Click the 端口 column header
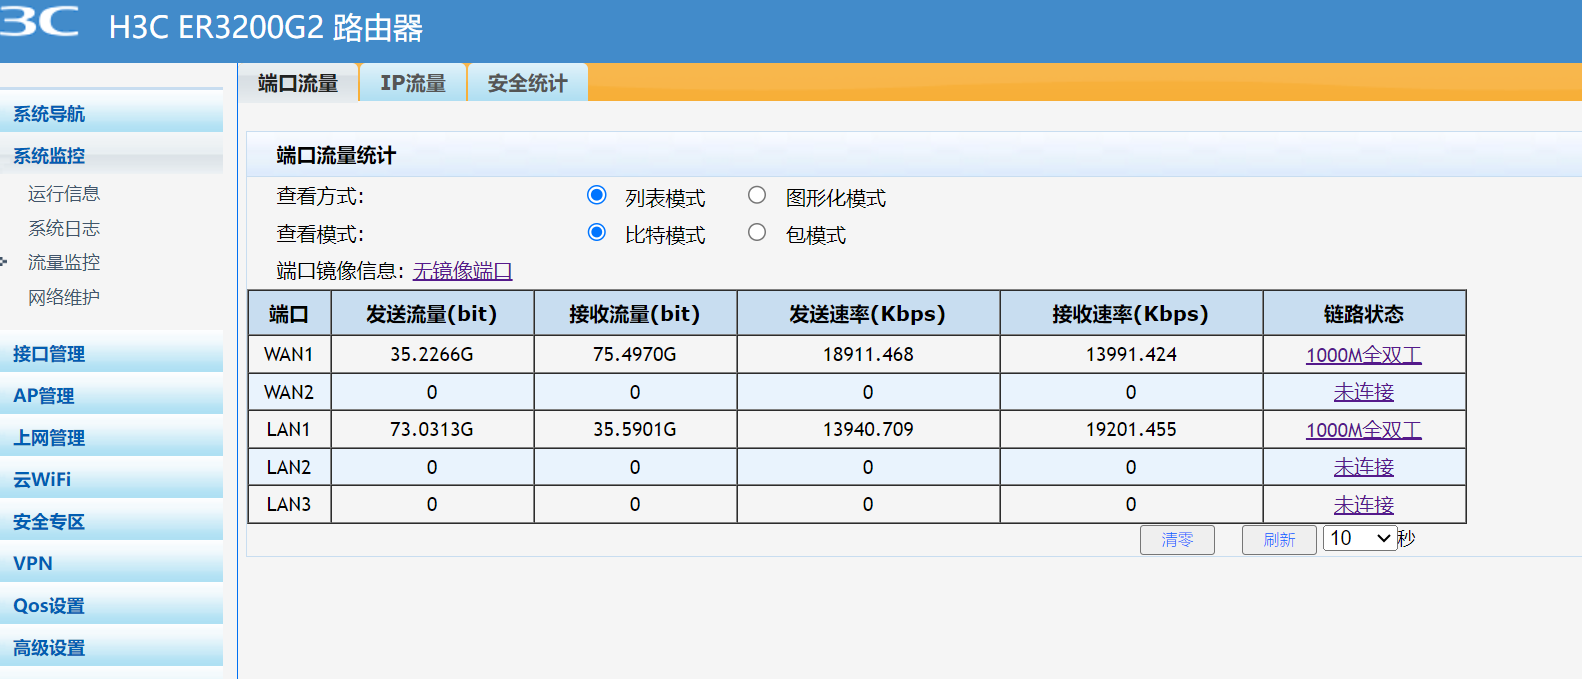 pos(289,314)
